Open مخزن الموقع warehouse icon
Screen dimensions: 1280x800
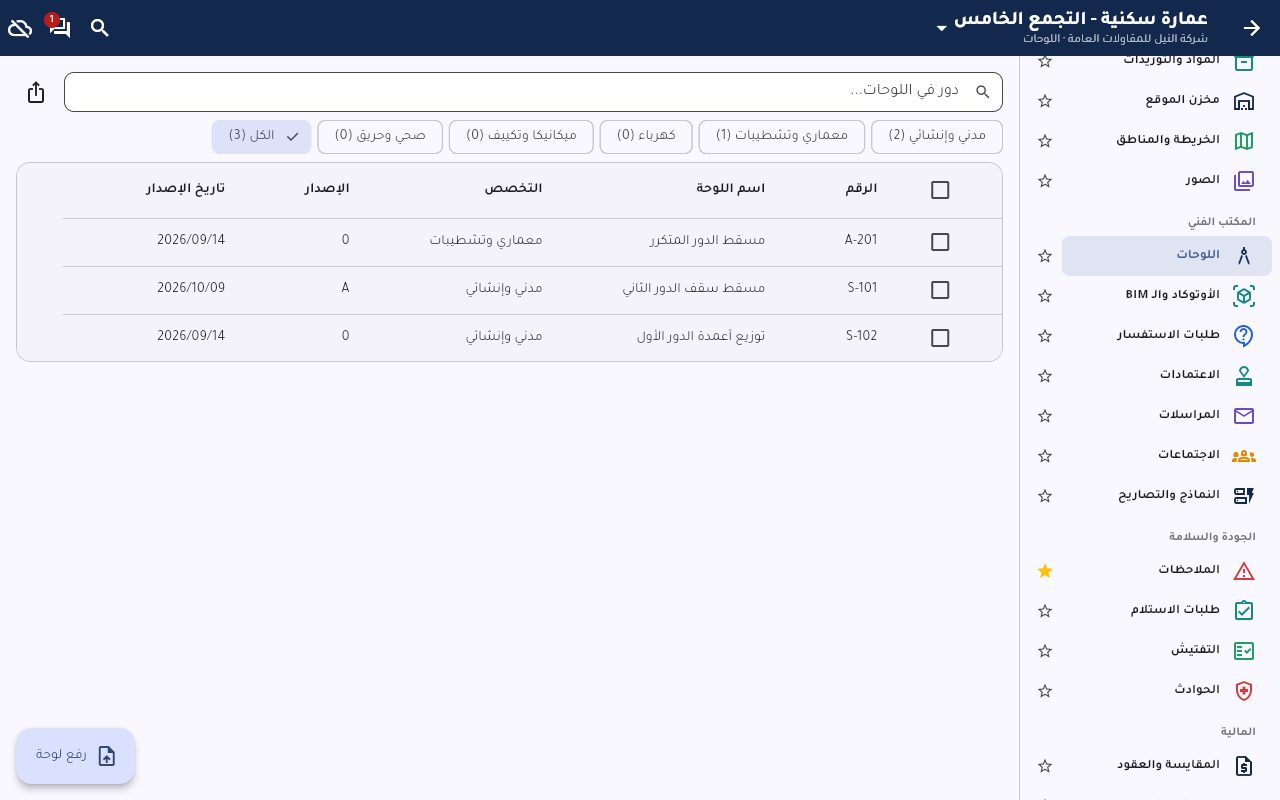tap(1244, 101)
